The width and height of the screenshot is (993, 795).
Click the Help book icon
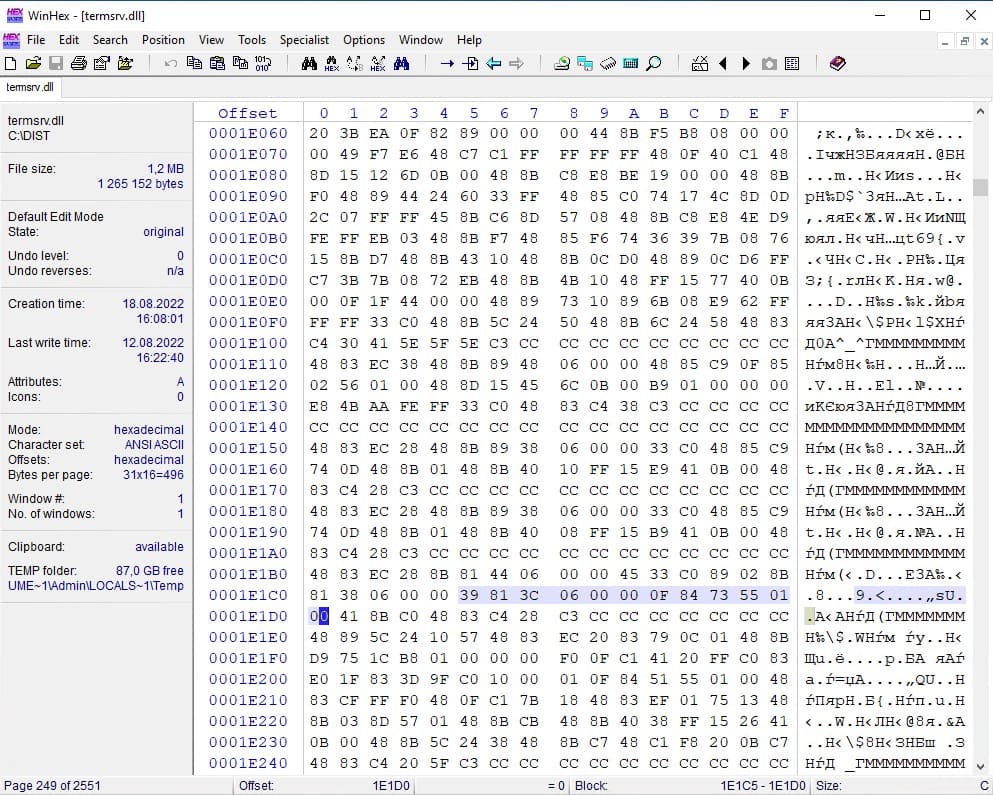(837, 63)
